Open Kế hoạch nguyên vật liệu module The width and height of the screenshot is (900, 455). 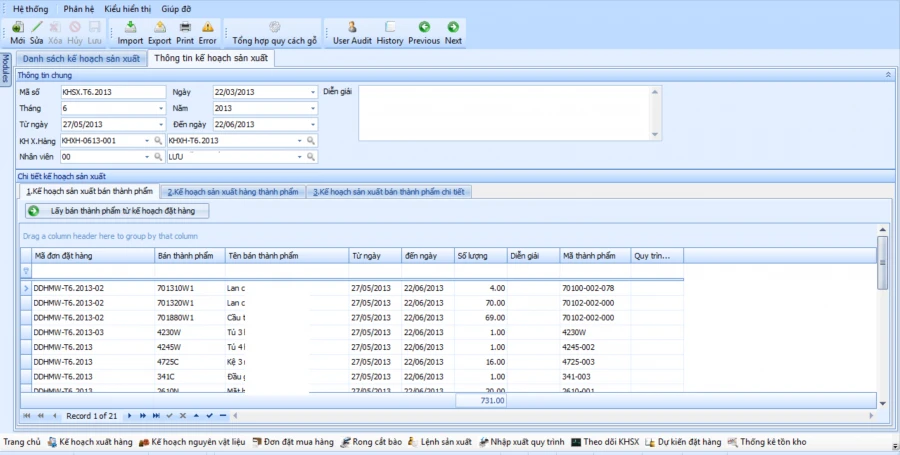[x=192, y=442]
